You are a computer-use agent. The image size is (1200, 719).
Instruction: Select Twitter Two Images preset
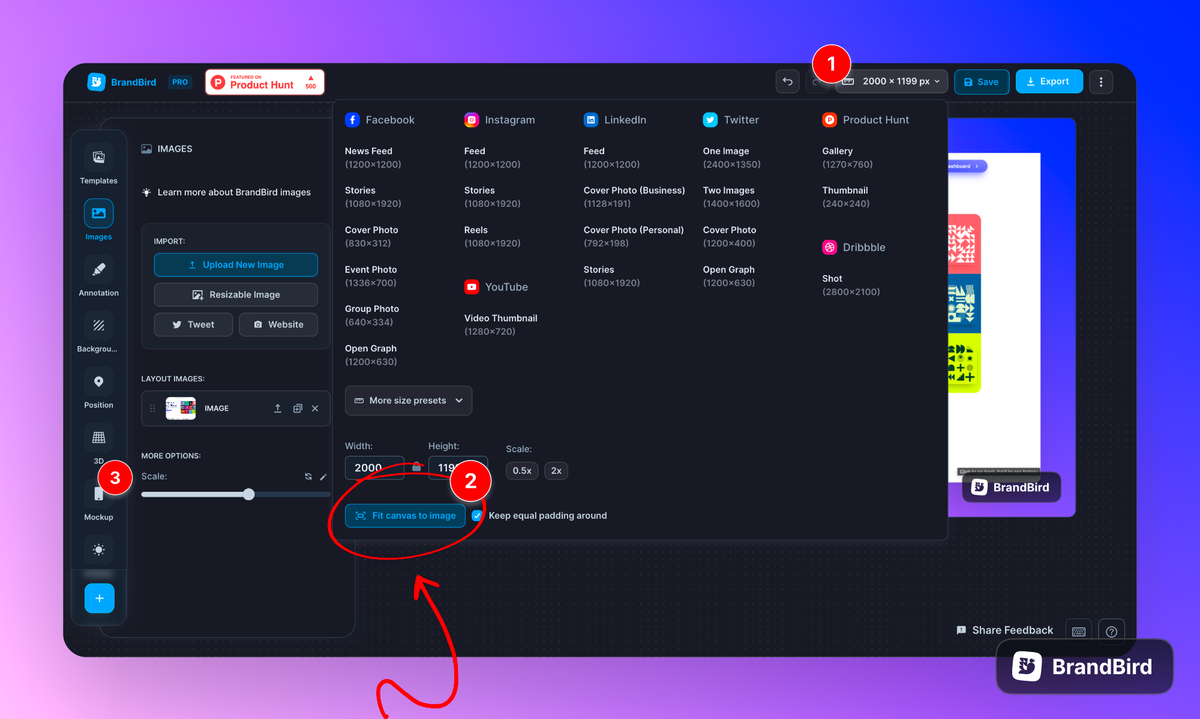pyautogui.click(x=731, y=197)
